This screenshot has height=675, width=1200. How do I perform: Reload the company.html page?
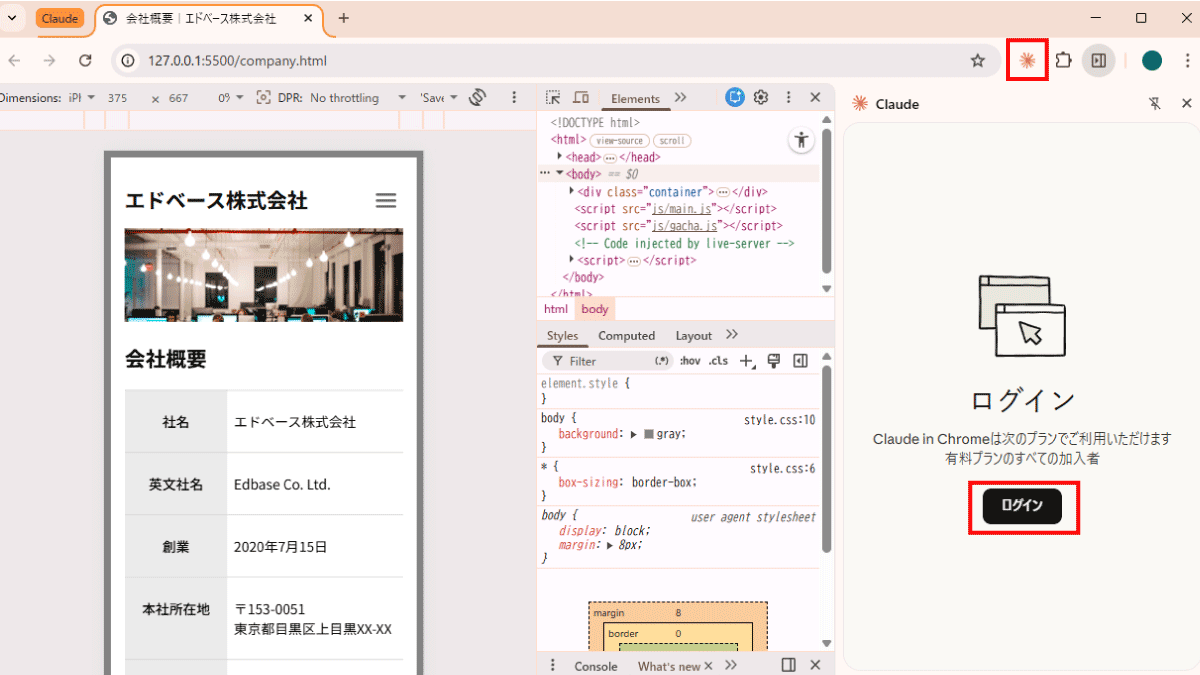(85, 61)
